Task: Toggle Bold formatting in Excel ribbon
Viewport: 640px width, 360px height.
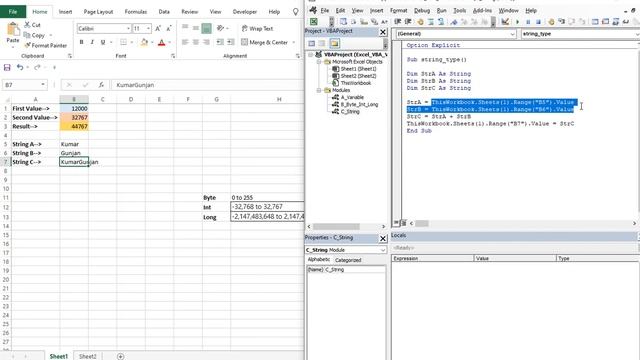Action: click(x=82, y=42)
